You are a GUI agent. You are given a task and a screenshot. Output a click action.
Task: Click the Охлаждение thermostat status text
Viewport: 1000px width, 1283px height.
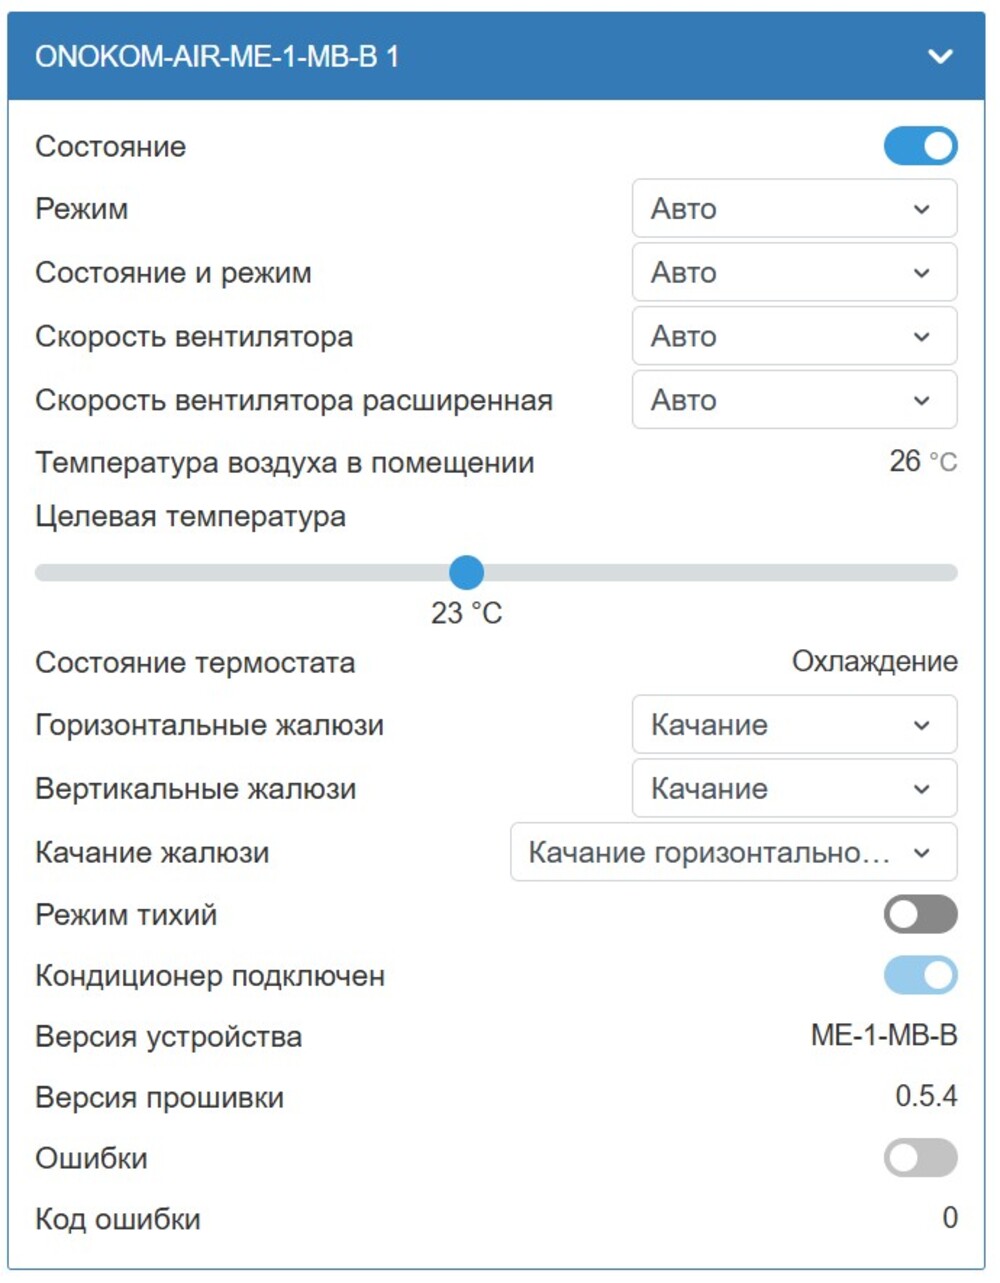(x=873, y=662)
